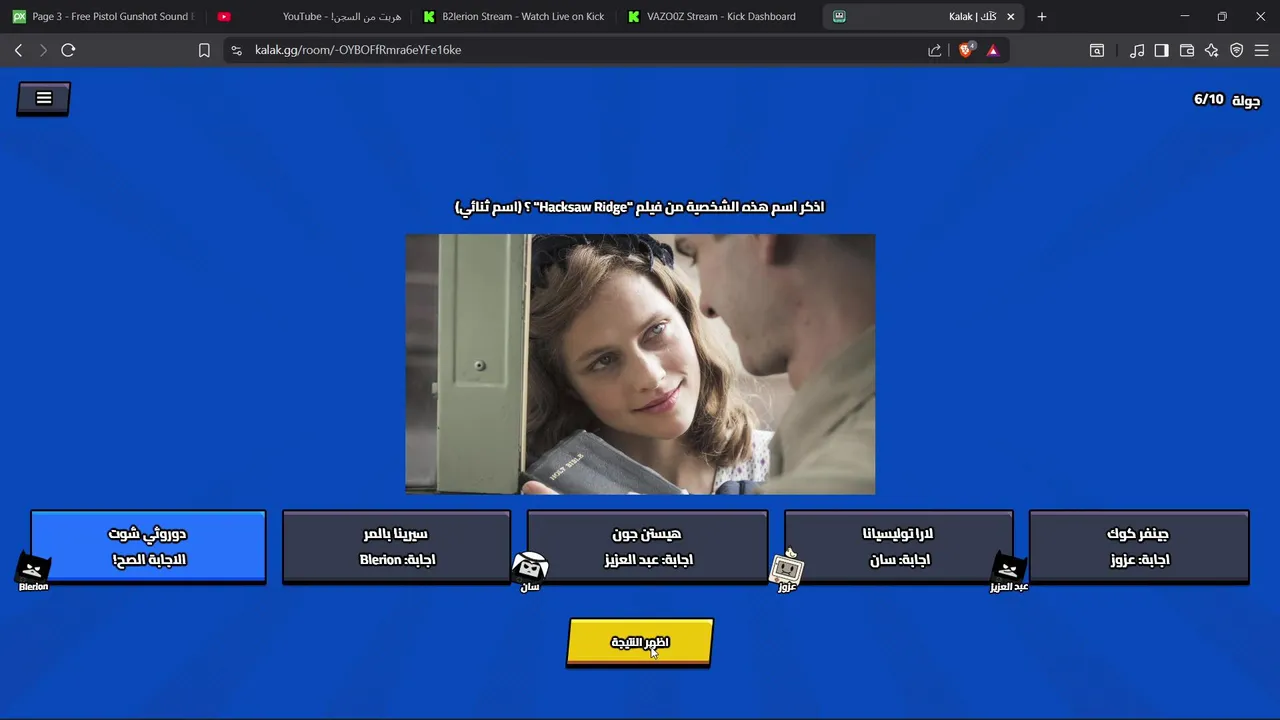This screenshot has width=1280, height=720.
Task: Select the answer card هيستن جون
Action: [647, 546]
